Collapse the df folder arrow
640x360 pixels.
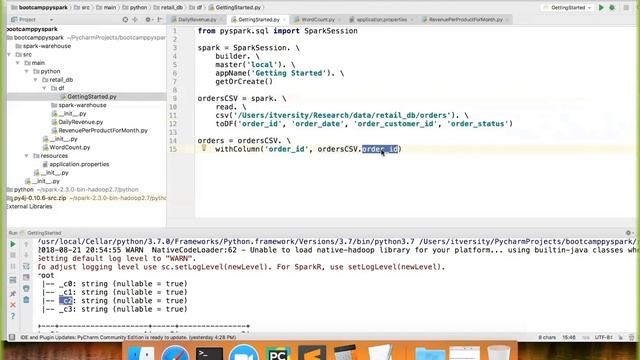44,88
